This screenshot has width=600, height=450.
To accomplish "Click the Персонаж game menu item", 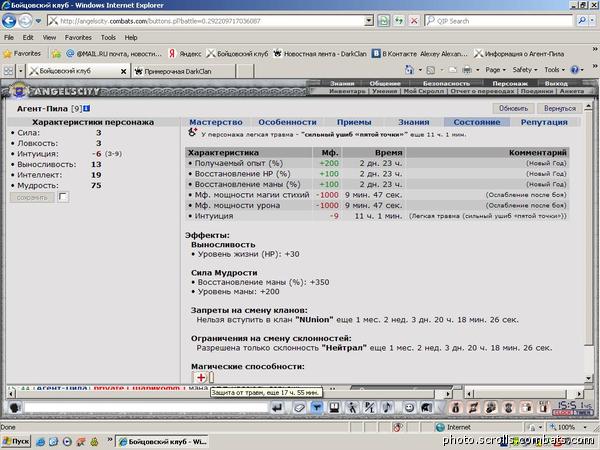I will coord(510,83).
